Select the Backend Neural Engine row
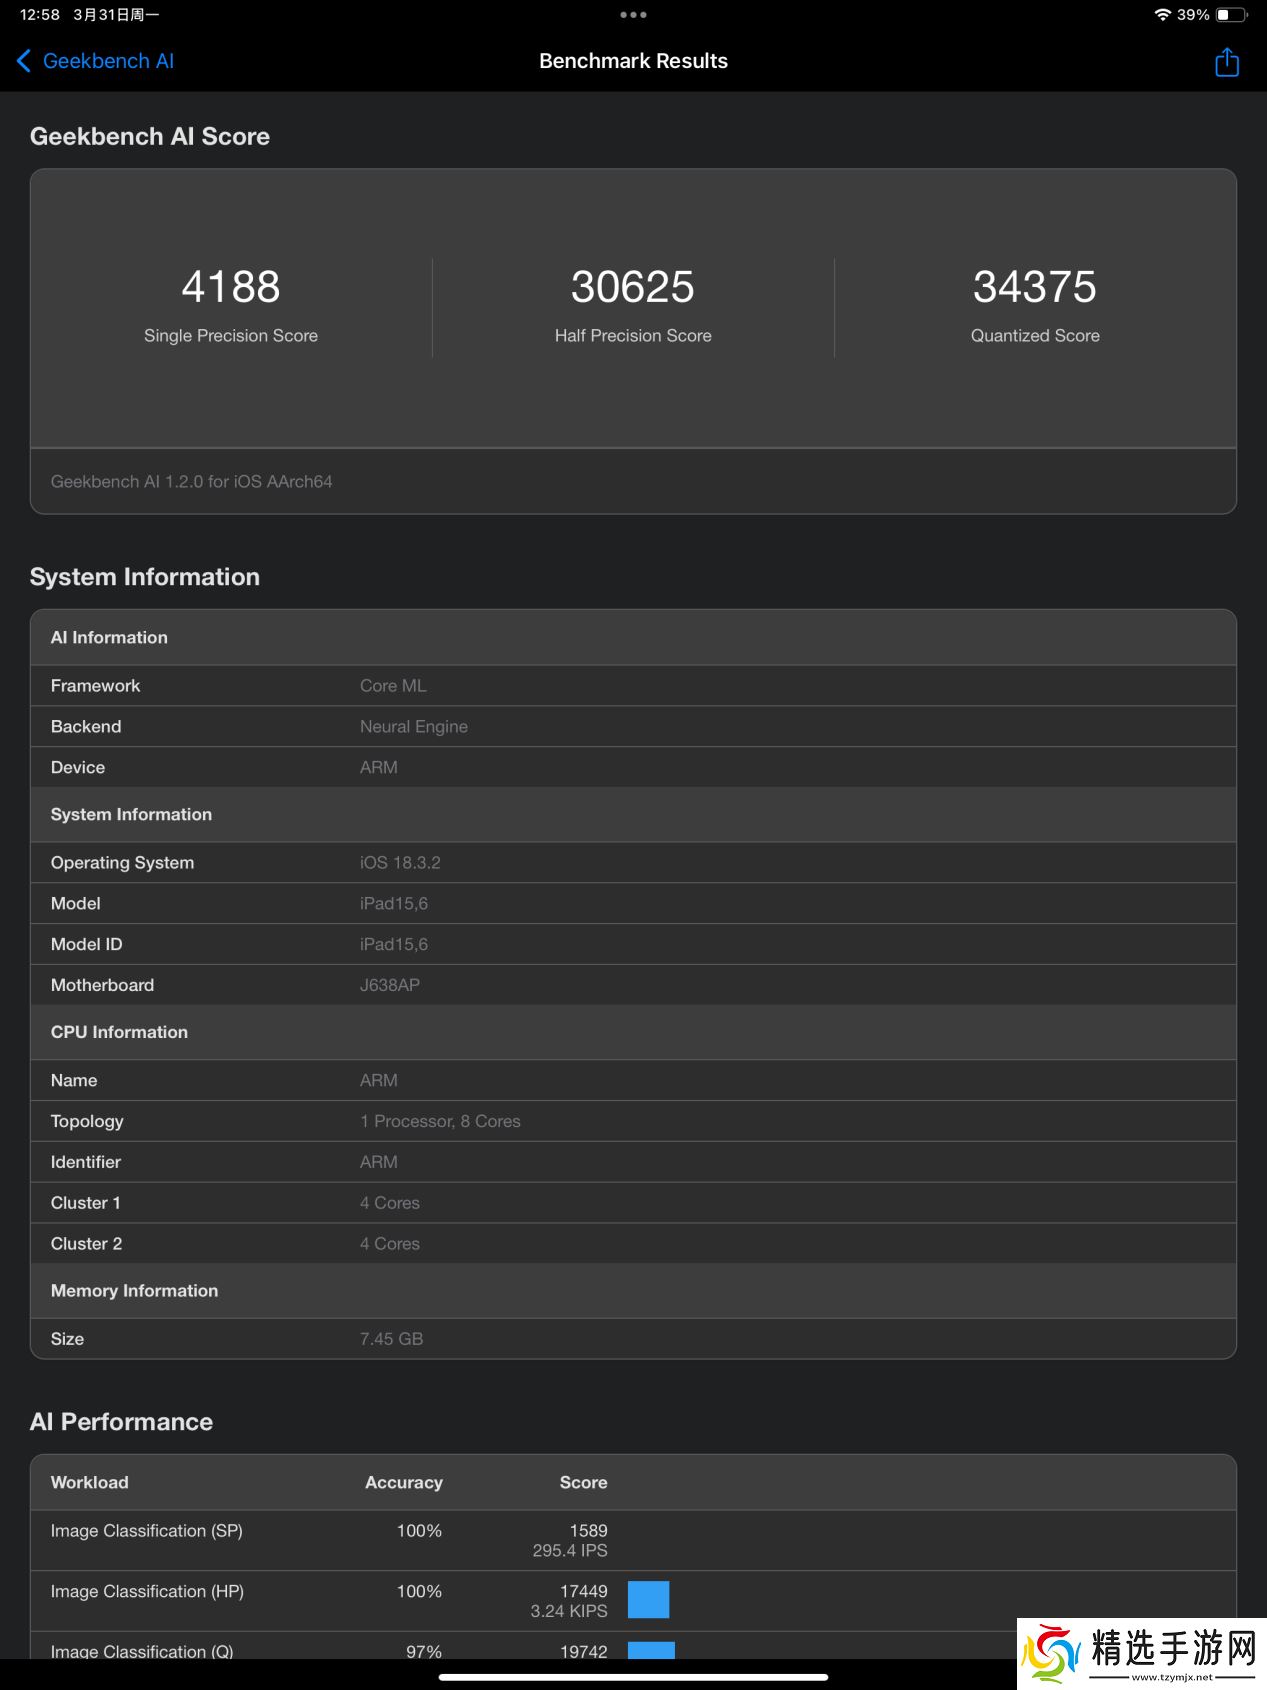 (x=633, y=727)
